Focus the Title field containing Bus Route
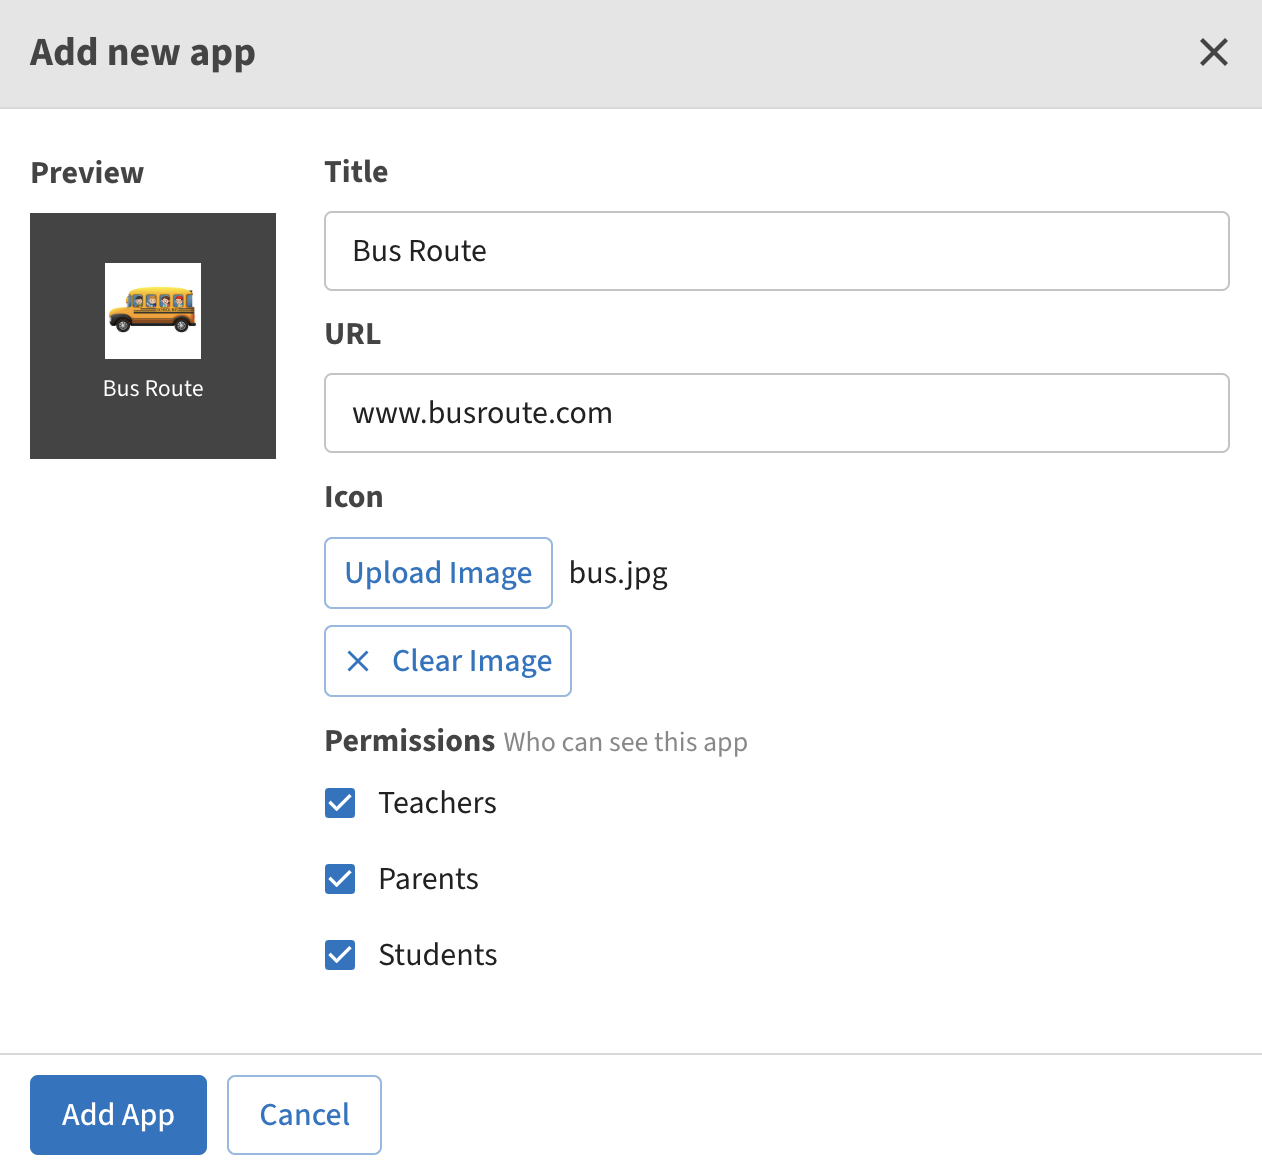Image resolution: width=1262 pixels, height=1168 pixels. (x=776, y=251)
